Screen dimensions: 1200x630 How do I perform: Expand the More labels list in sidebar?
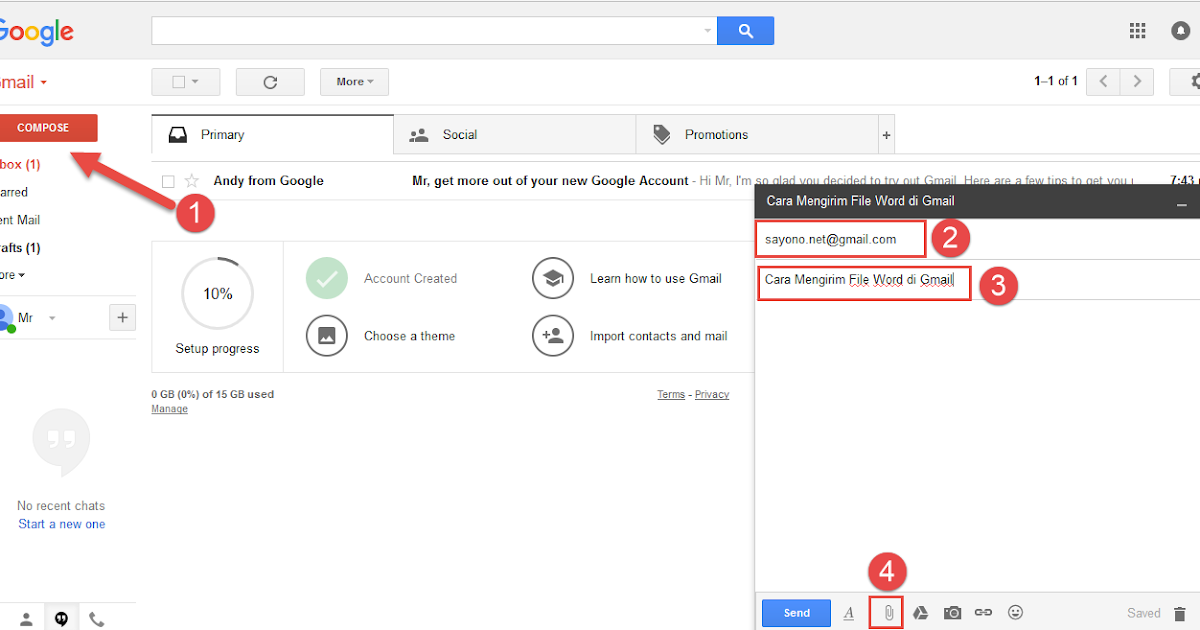click(x=12, y=275)
